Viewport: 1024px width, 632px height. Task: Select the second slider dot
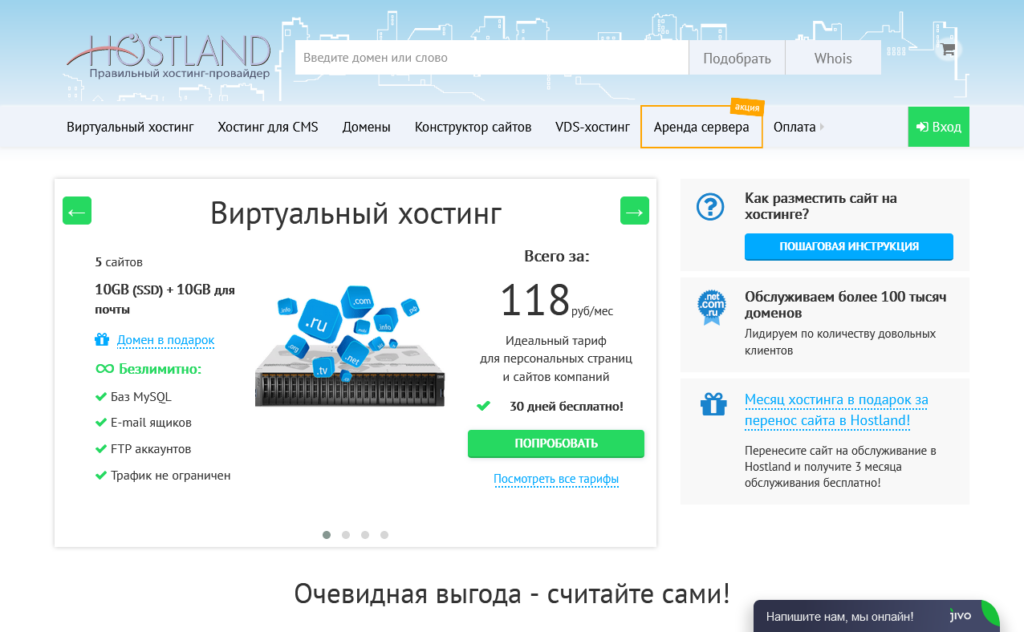[x=346, y=535]
